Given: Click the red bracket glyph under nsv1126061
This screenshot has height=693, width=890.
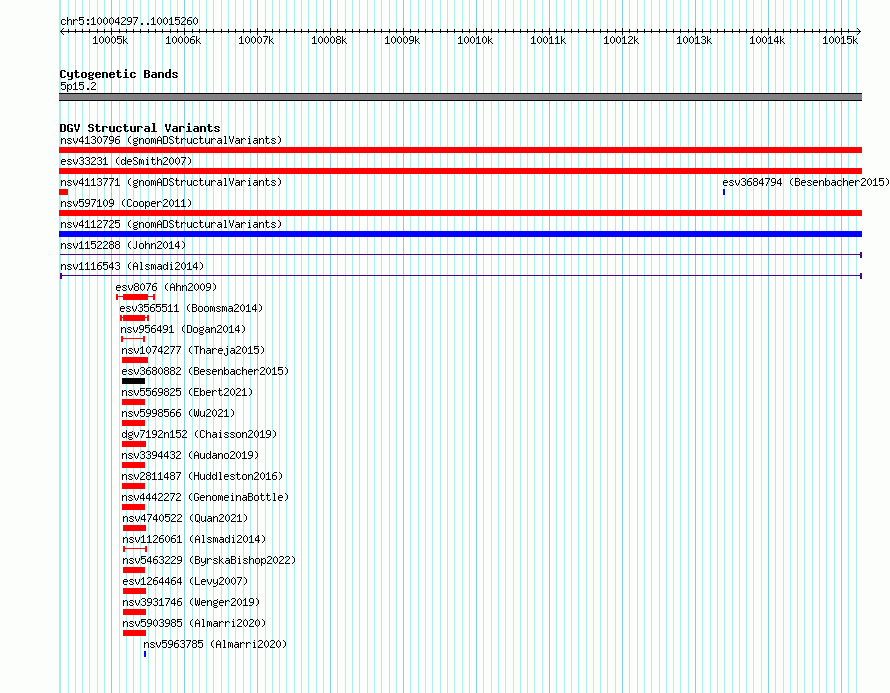Looking at the screenshot, I should point(135,549).
